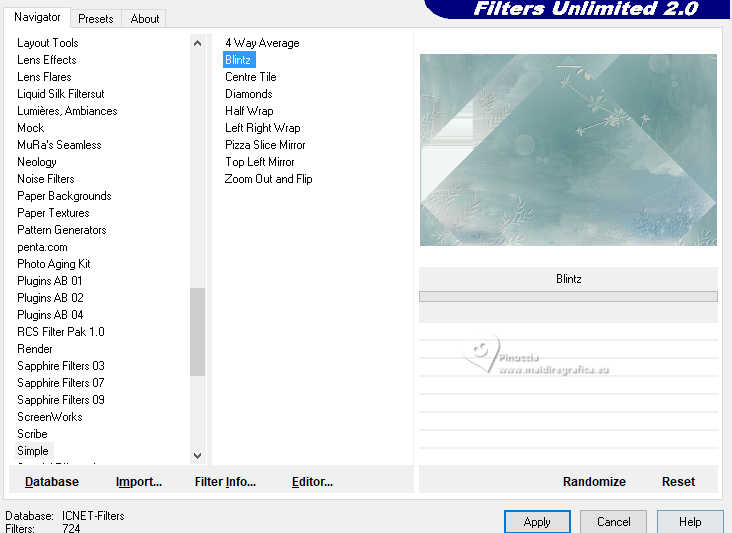The image size is (732, 533).
Task: Select the 4 Way Average filter
Action: 262,43
